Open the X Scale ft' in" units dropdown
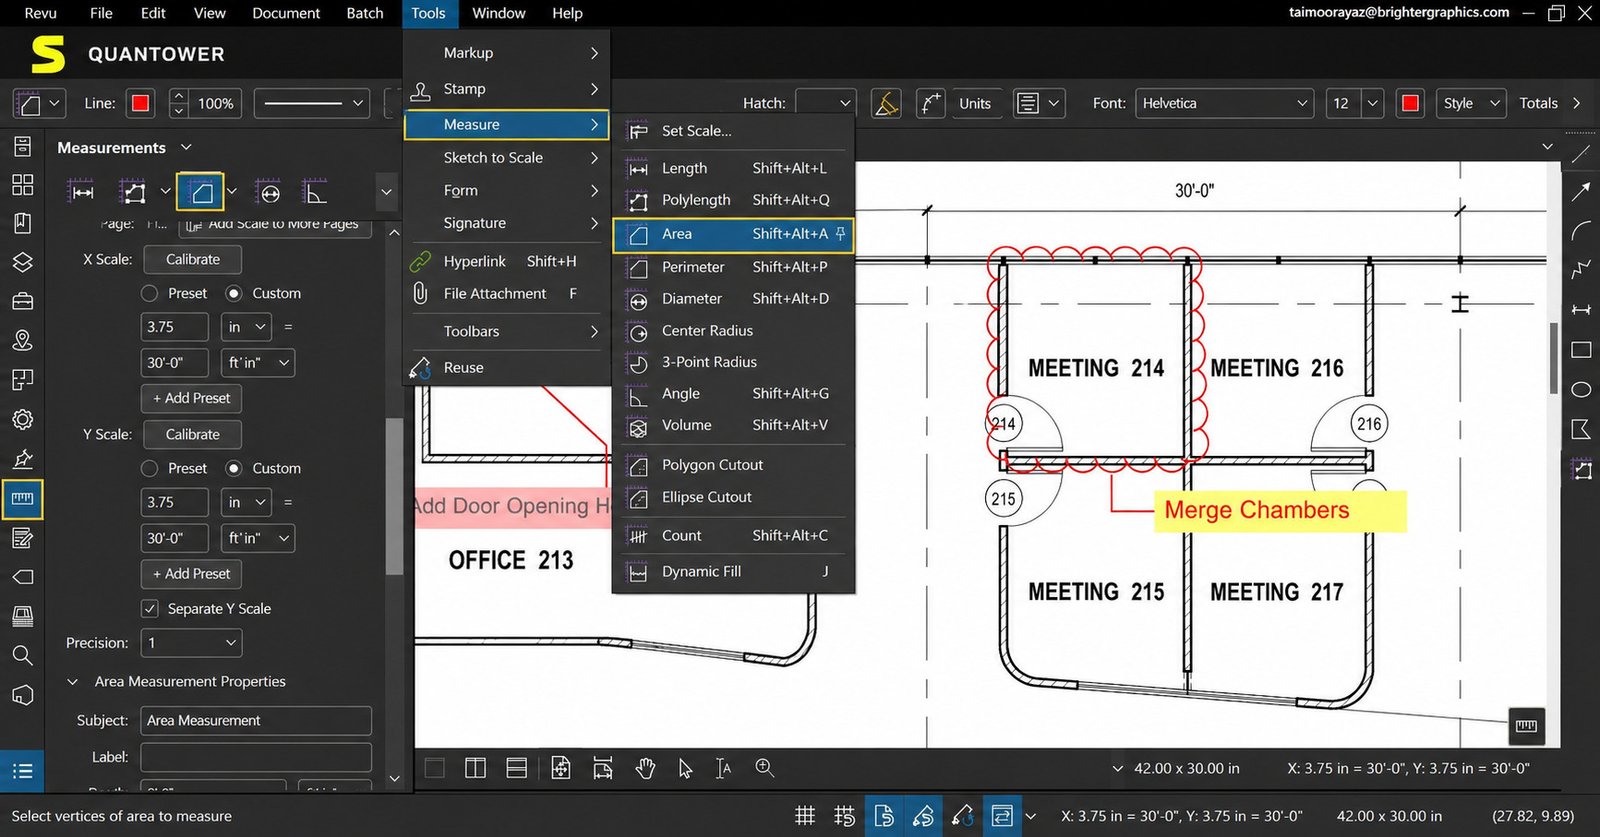1600x837 pixels. point(258,362)
